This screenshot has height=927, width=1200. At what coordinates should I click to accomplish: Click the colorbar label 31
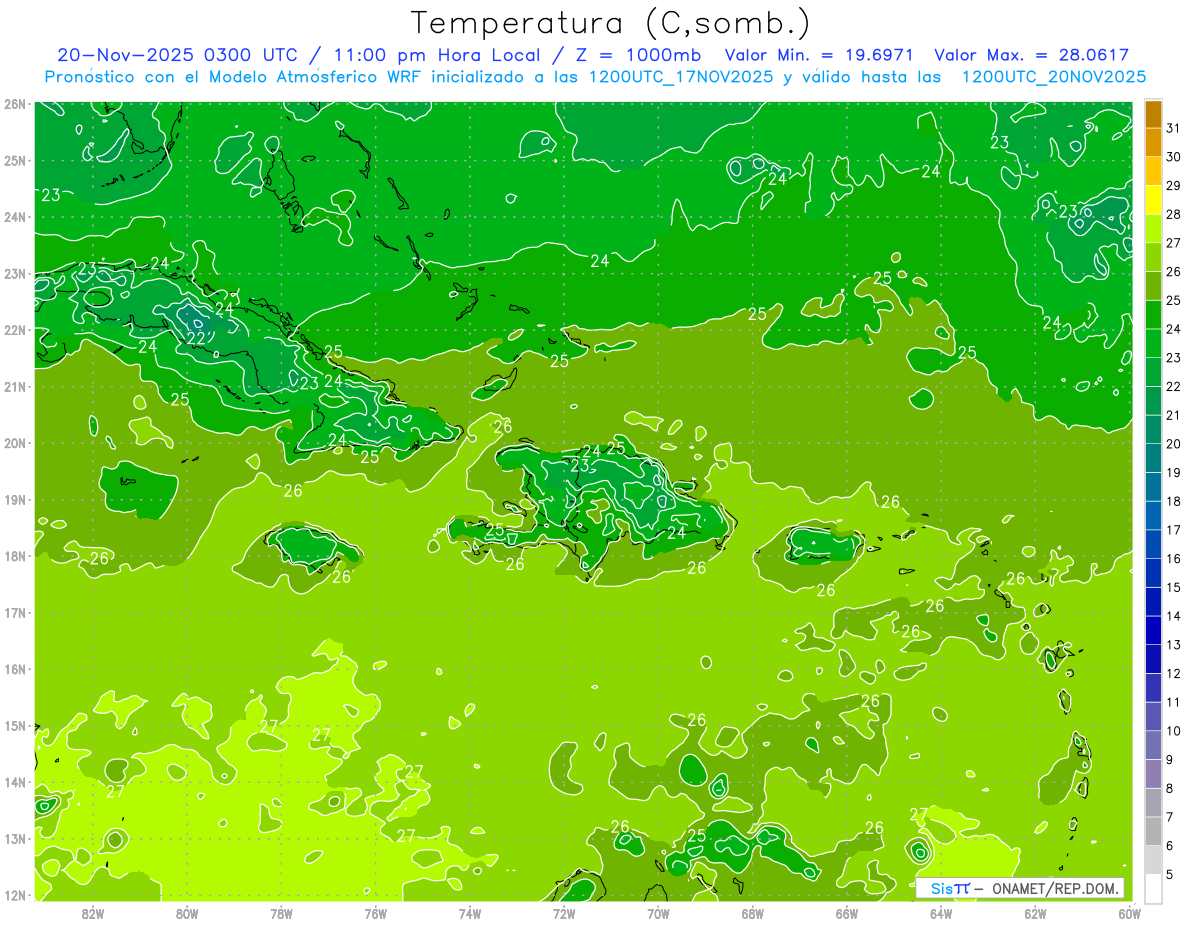[x=1174, y=128]
